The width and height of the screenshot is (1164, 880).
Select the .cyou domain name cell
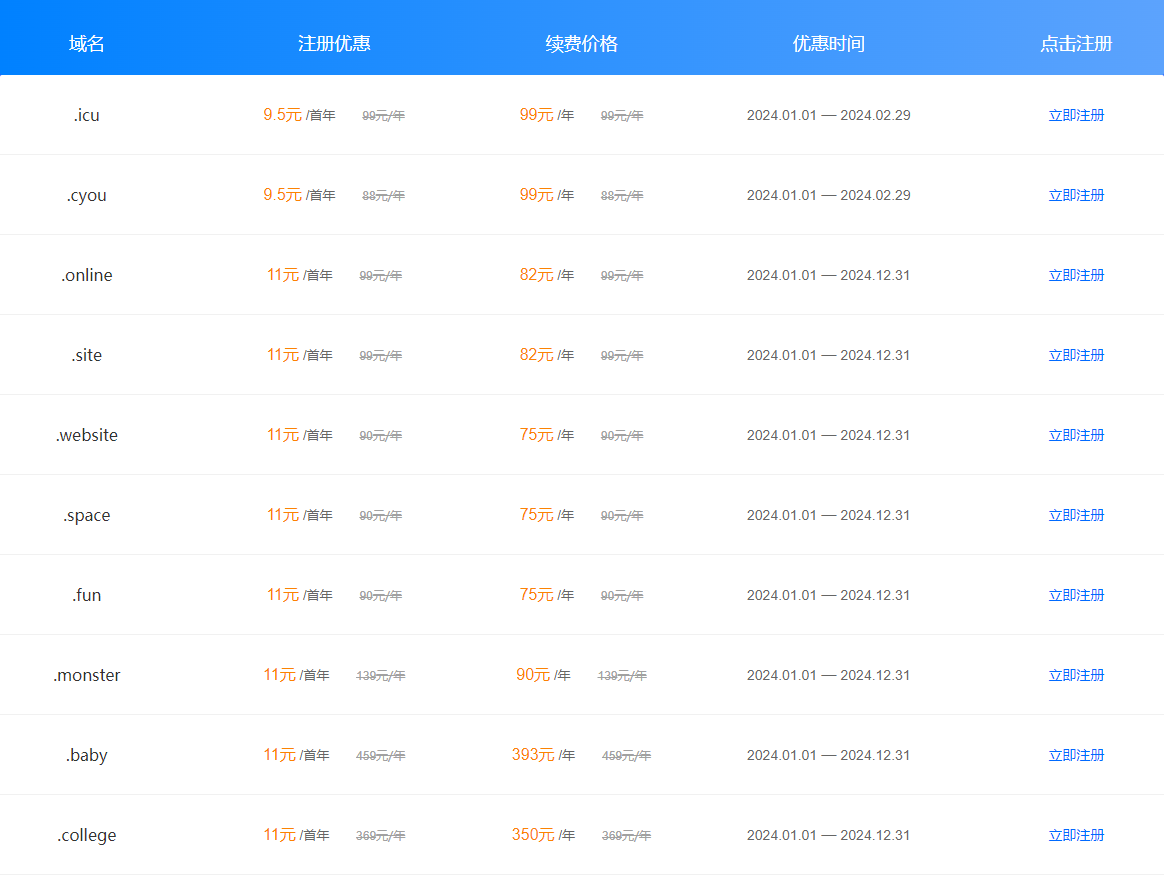(x=87, y=195)
